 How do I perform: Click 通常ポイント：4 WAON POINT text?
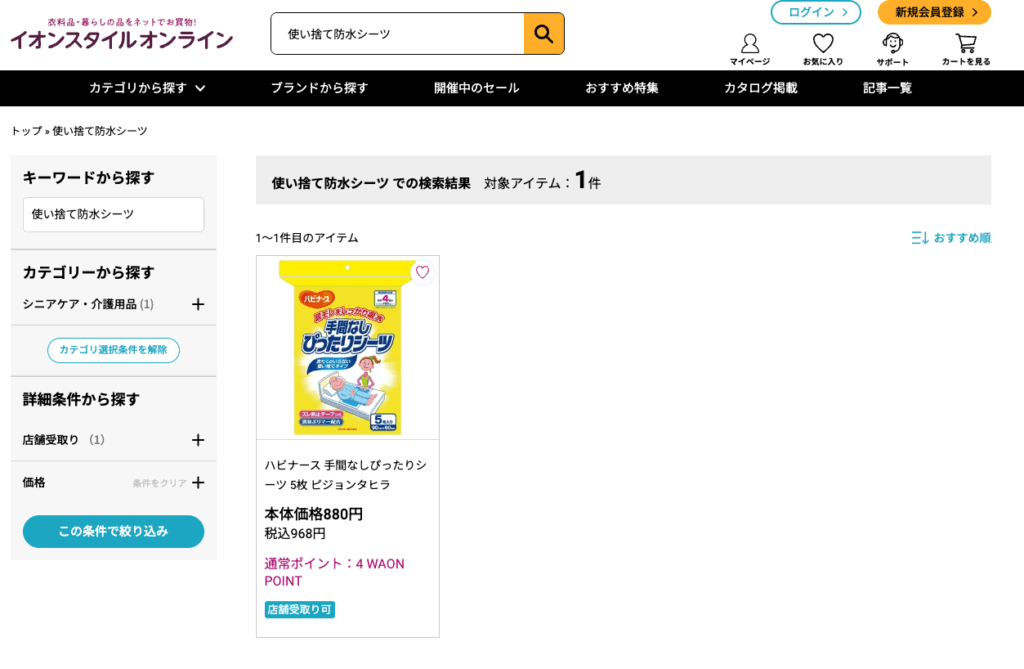pos(334,572)
